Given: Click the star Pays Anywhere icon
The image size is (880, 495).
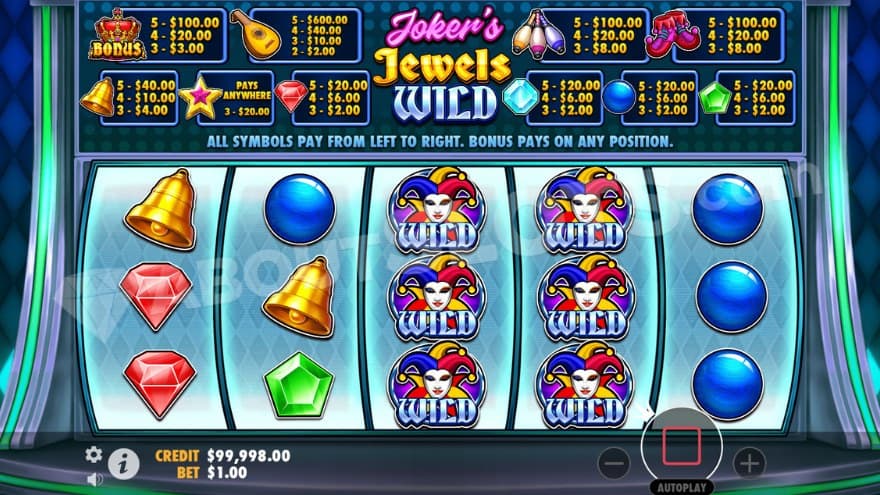Looking at the screenshot, I should click(x=200, y=98).
